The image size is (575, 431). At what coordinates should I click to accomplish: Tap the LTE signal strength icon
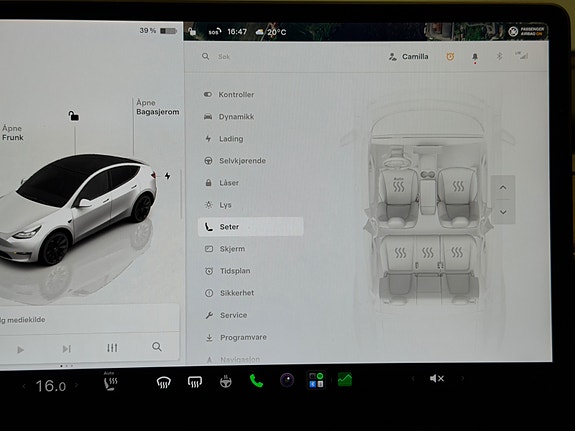point(521,55)
